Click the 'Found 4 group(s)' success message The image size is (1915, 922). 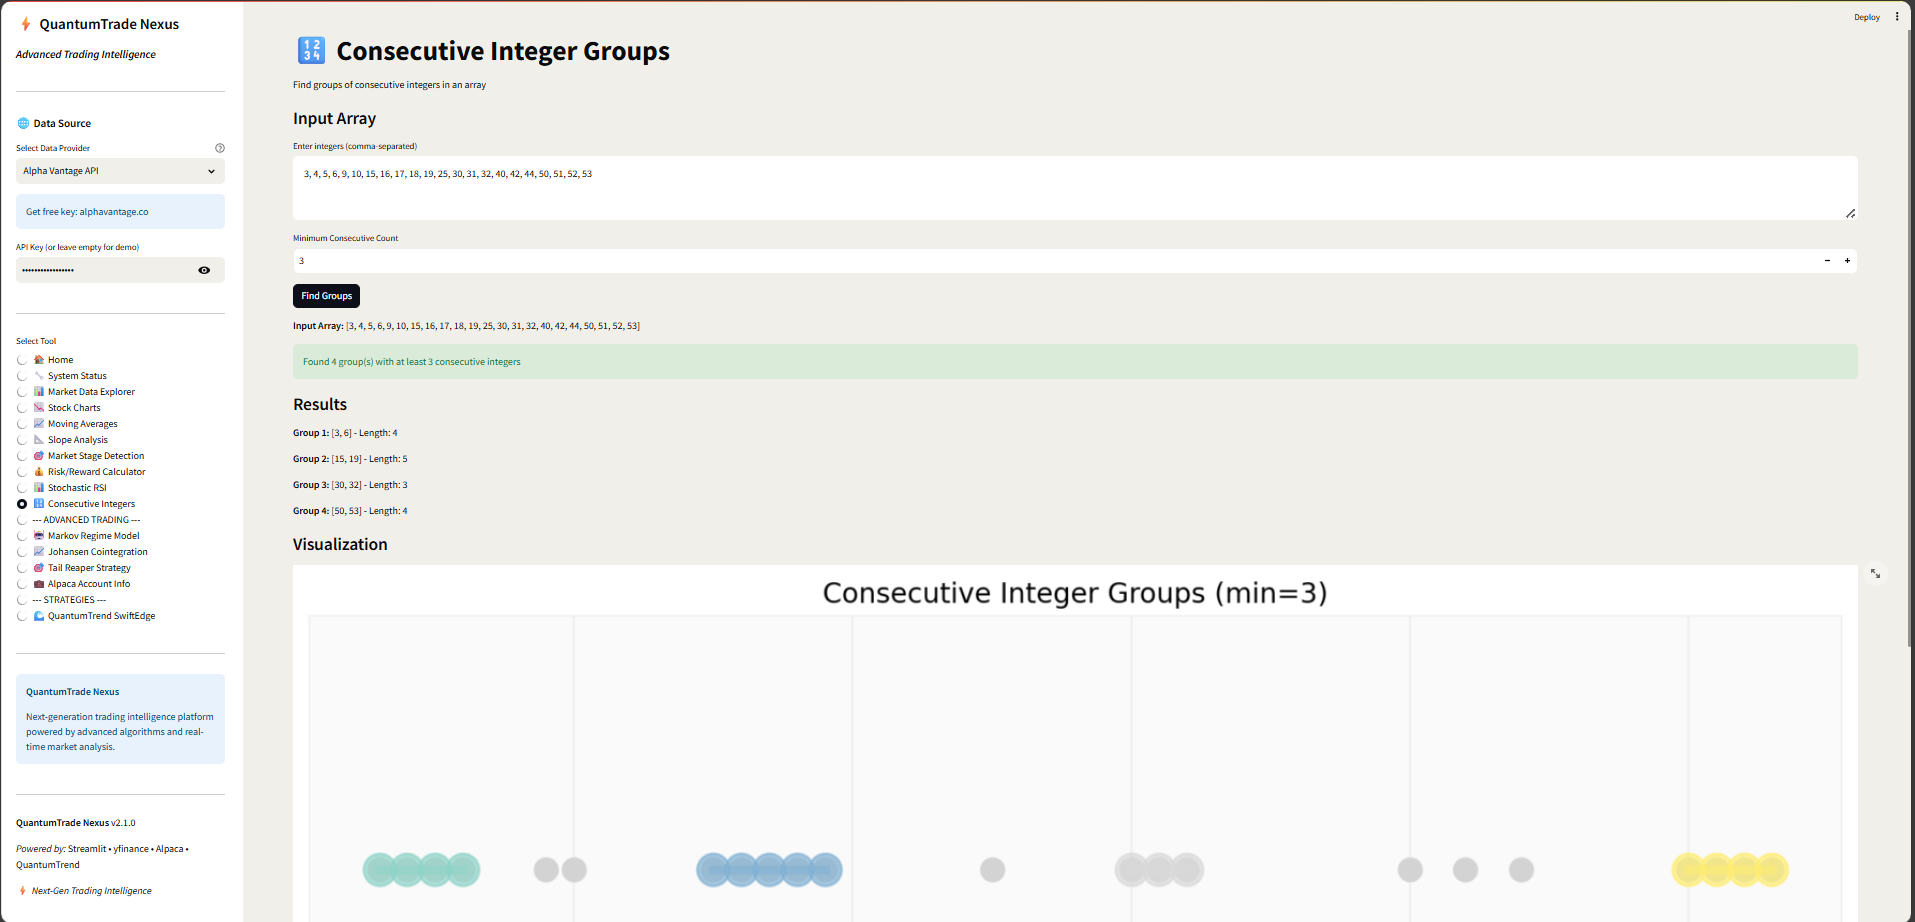click(1075, 362)
